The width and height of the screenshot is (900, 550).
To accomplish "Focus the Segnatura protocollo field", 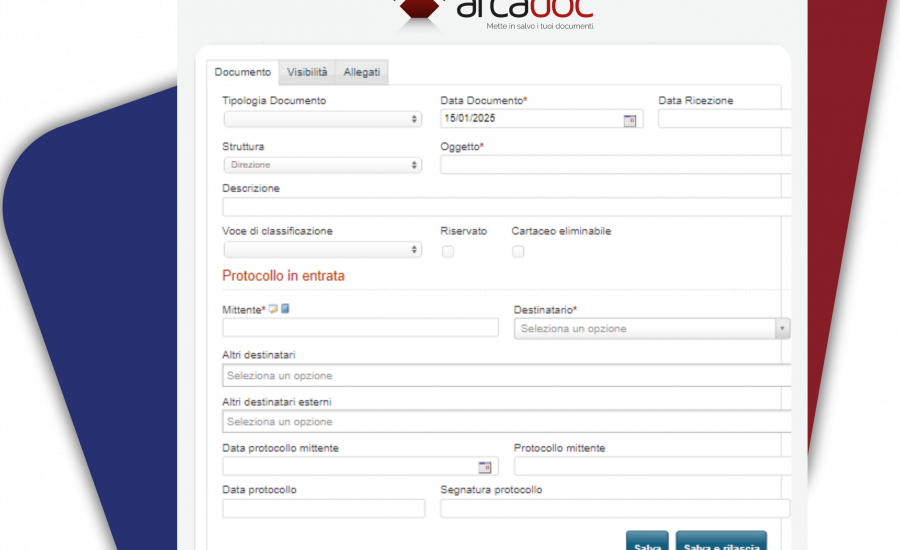I will pyautogui.click(x=615, y=508).
